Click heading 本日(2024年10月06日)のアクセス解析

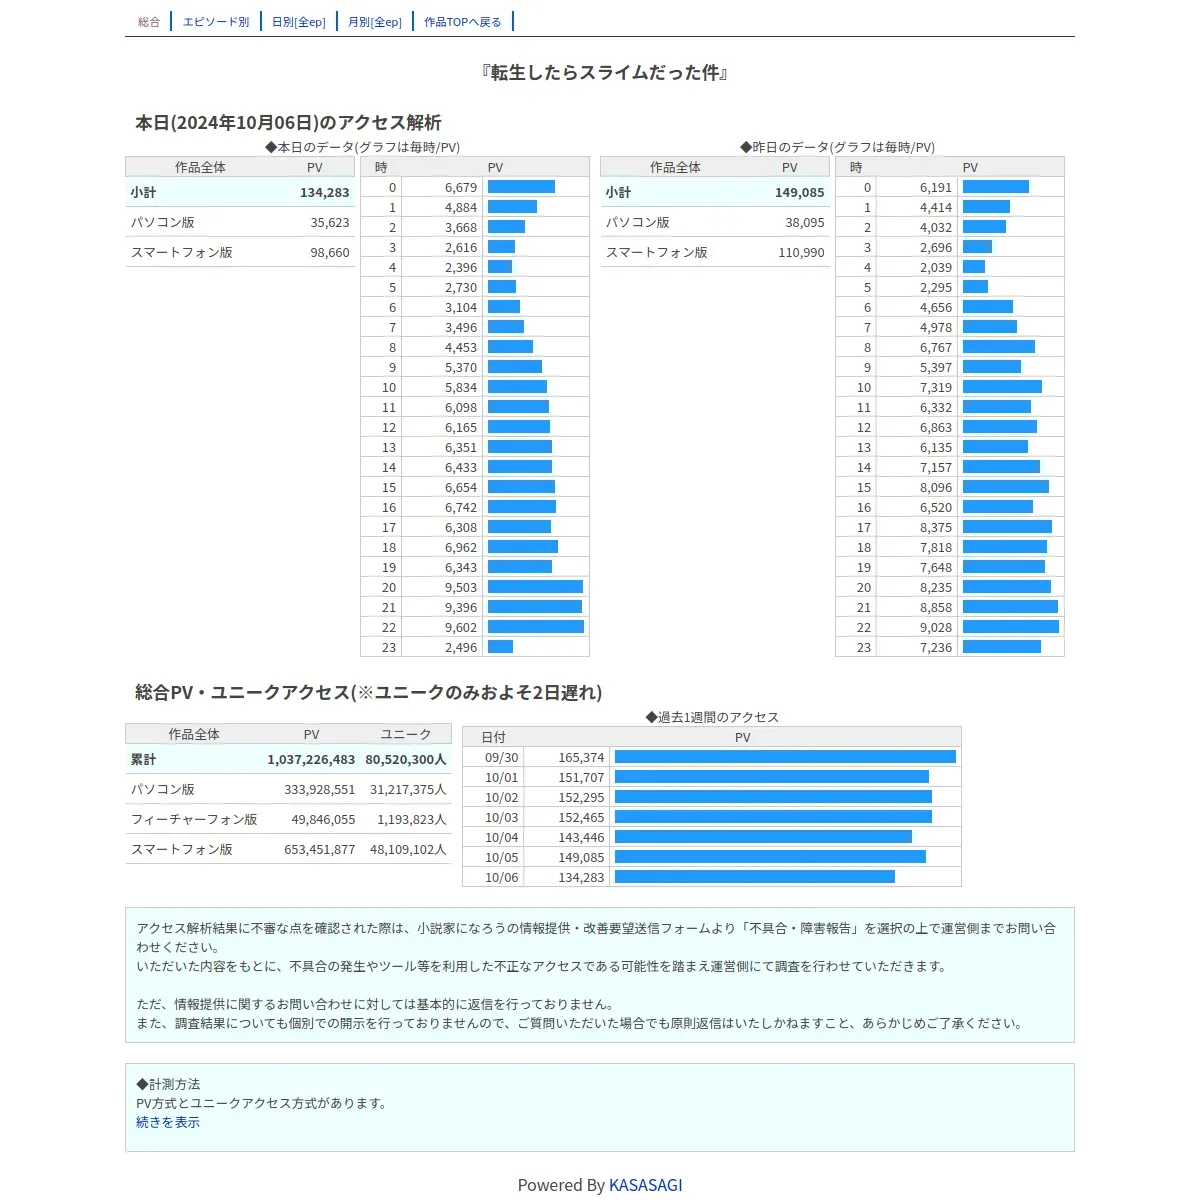pos(288,122)
